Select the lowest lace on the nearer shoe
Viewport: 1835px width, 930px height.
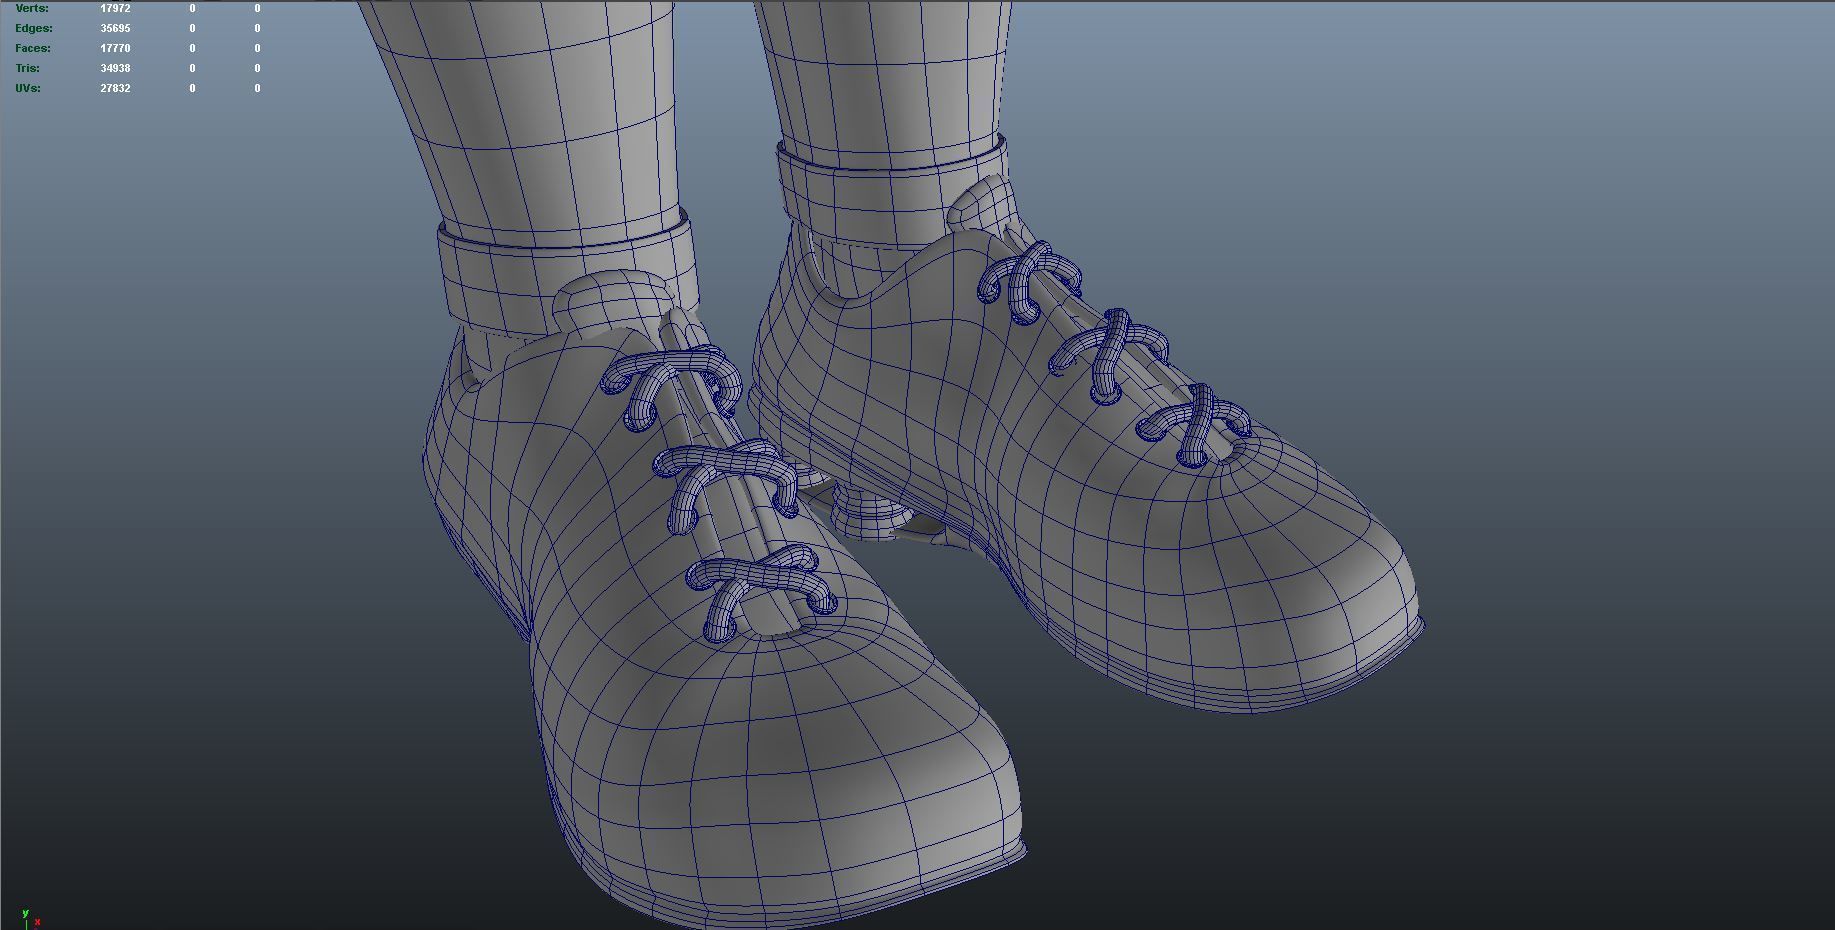762,593
